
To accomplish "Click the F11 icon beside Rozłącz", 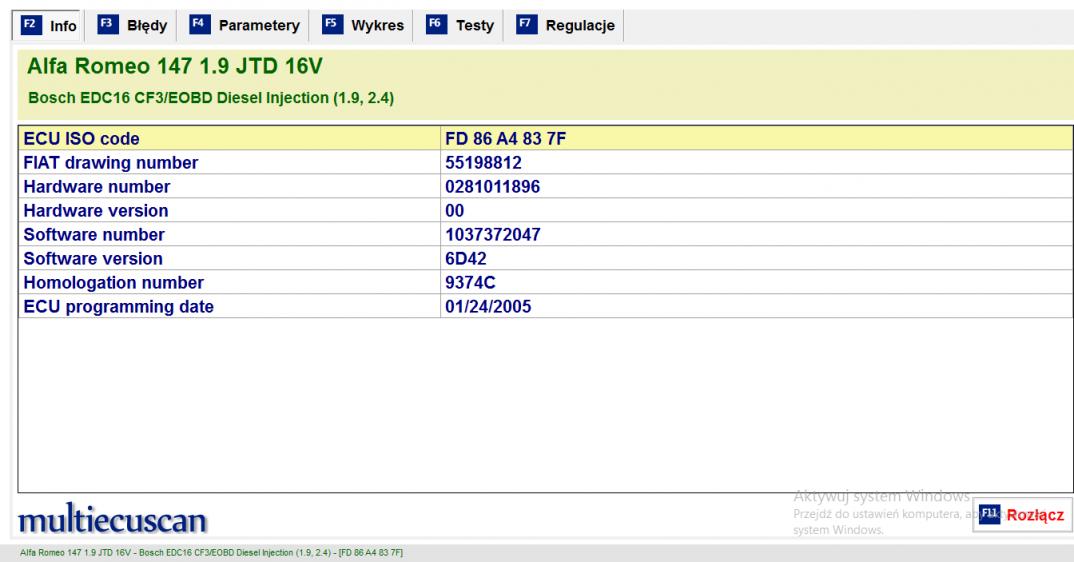I will coord(990,514).
